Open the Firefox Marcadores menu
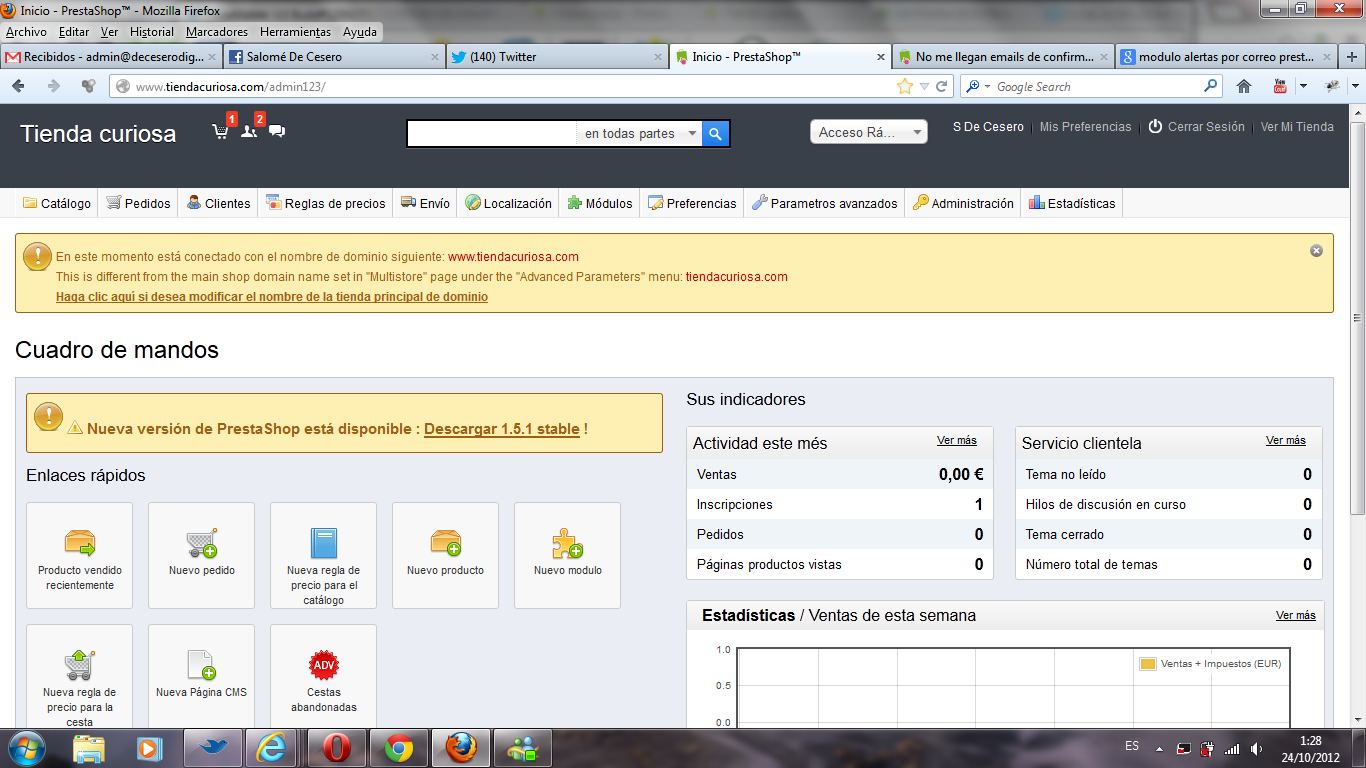This screenshot has height=768, width=1366. [x=217, y=32]
